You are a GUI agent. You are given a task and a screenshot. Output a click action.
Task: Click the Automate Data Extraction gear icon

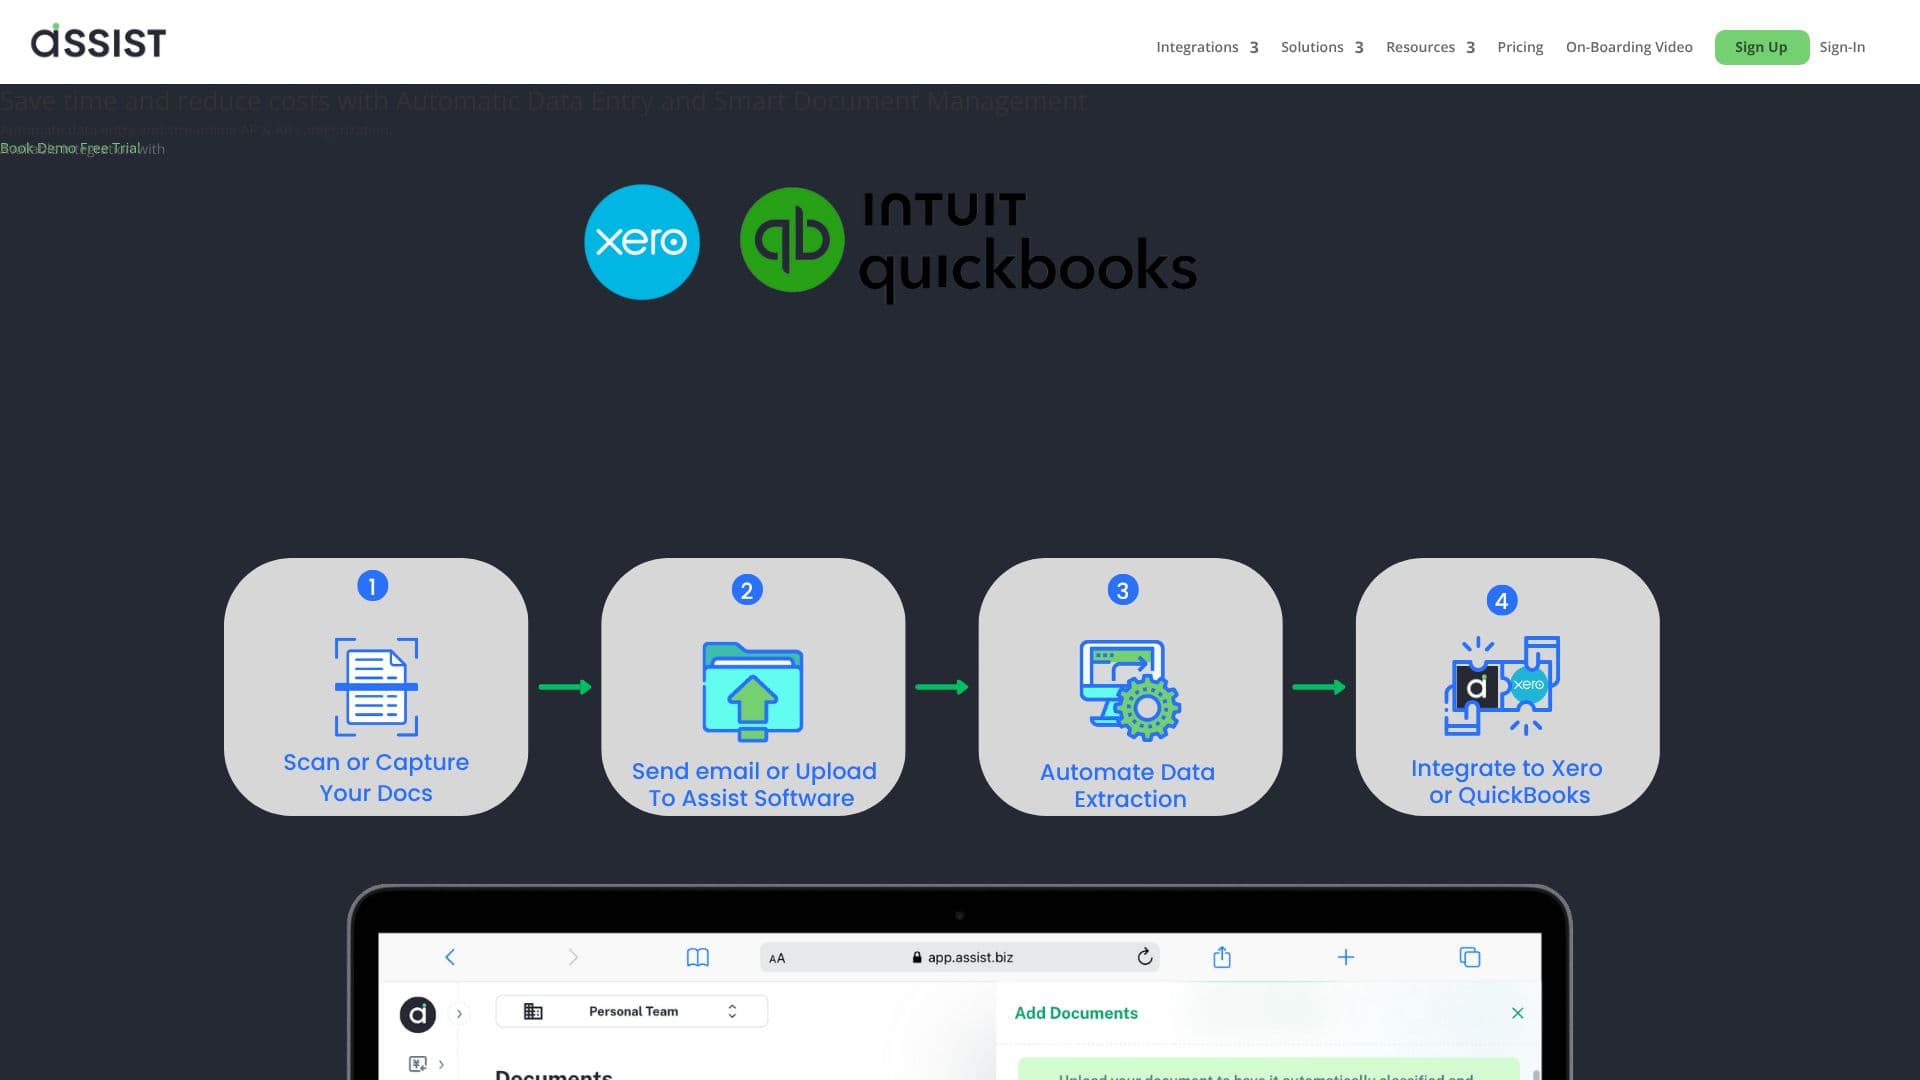point(1130,690)
